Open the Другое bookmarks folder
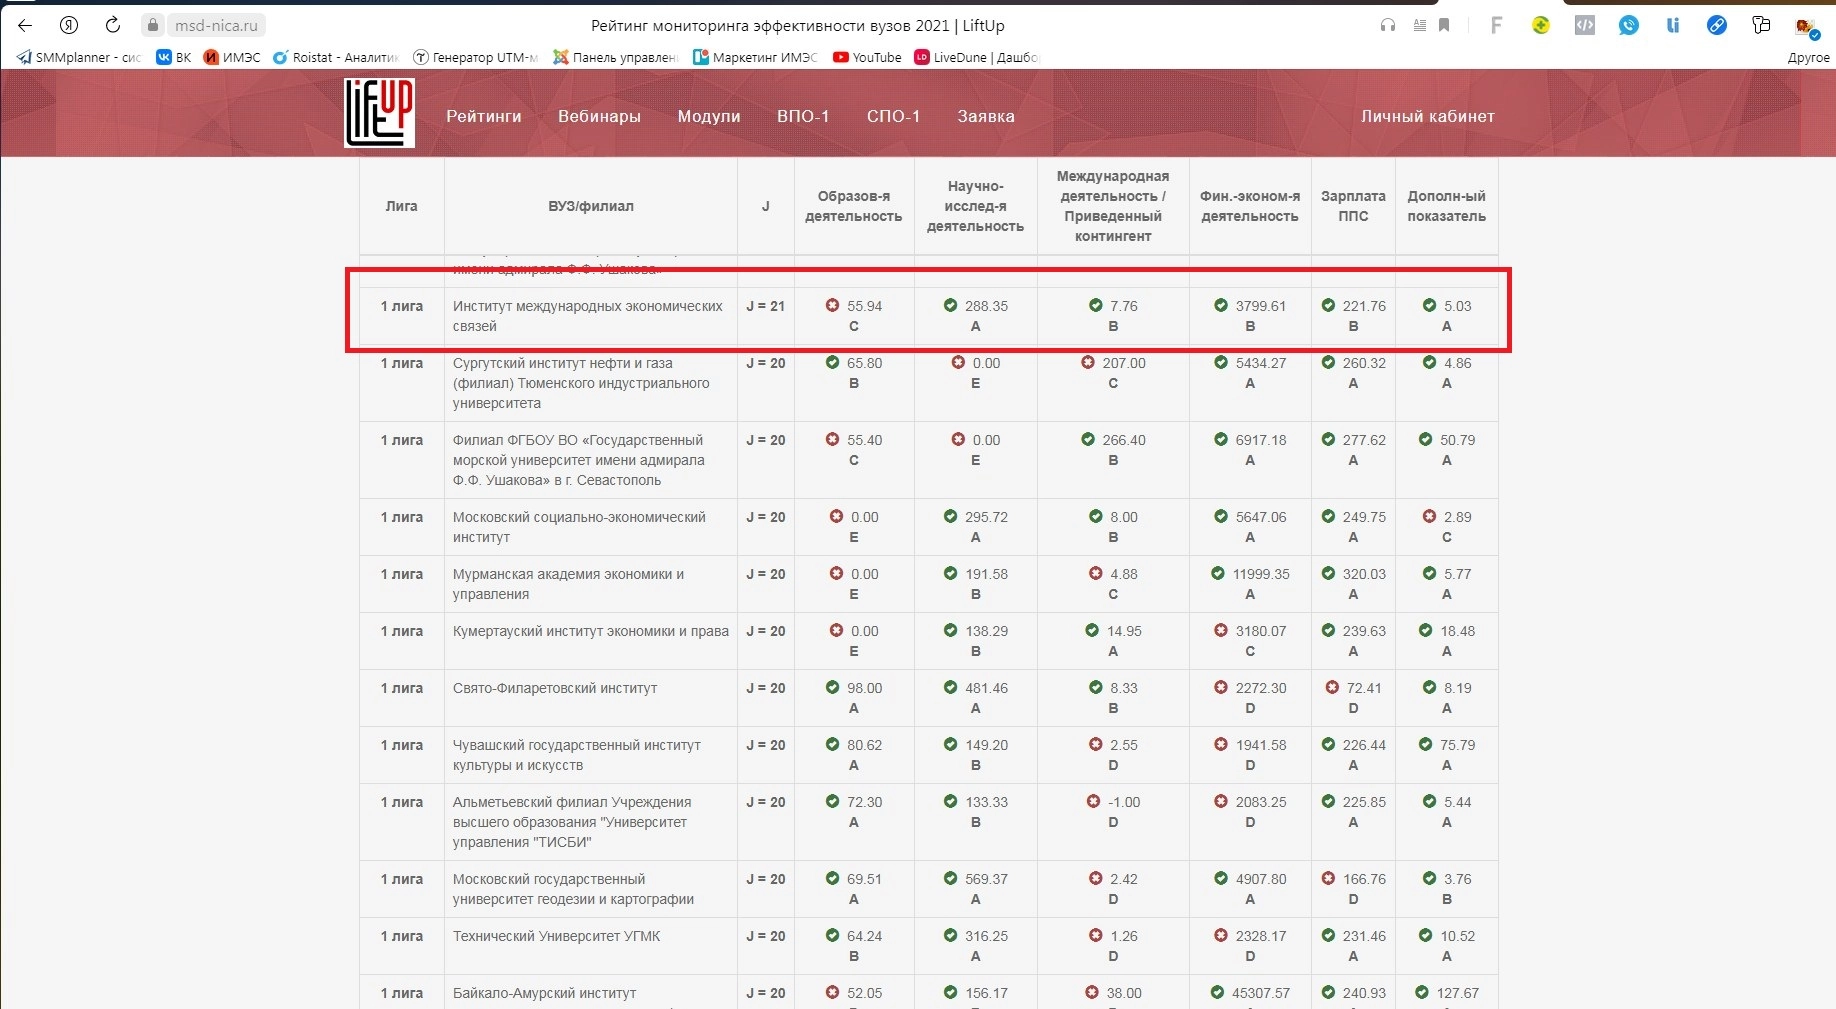 pos(1808,58)
